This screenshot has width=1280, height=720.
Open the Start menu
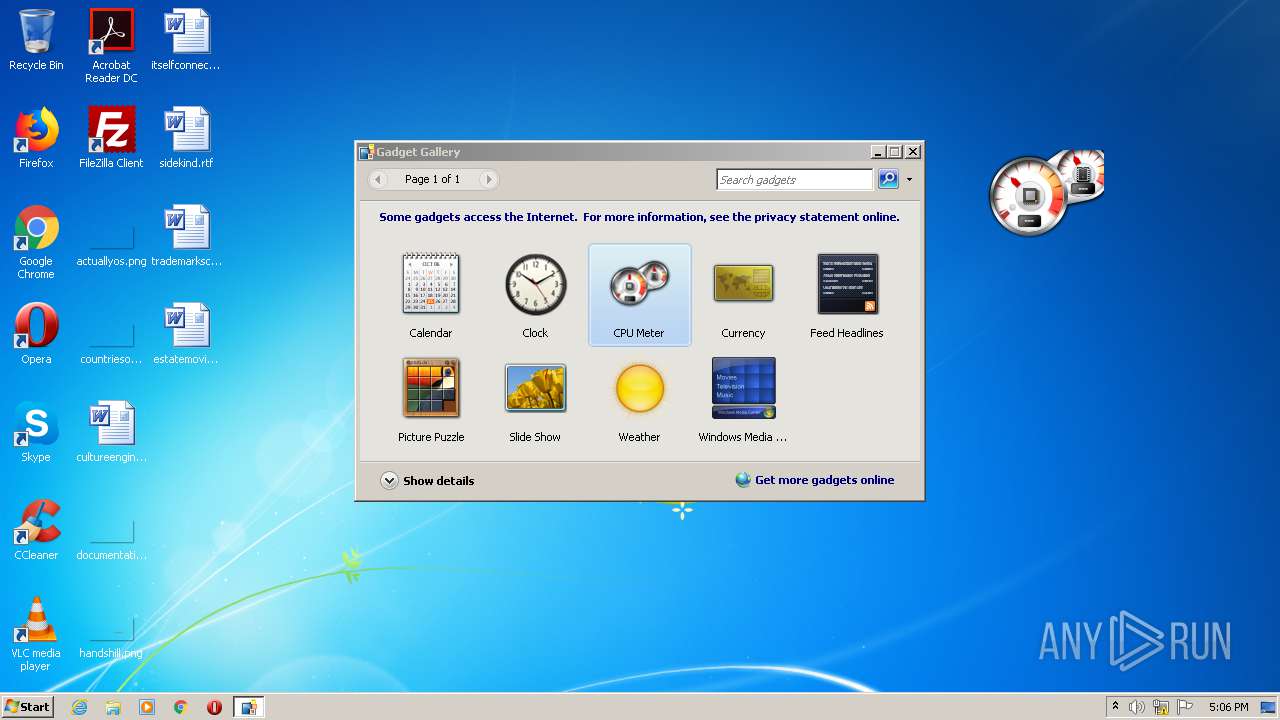point(27,706)
